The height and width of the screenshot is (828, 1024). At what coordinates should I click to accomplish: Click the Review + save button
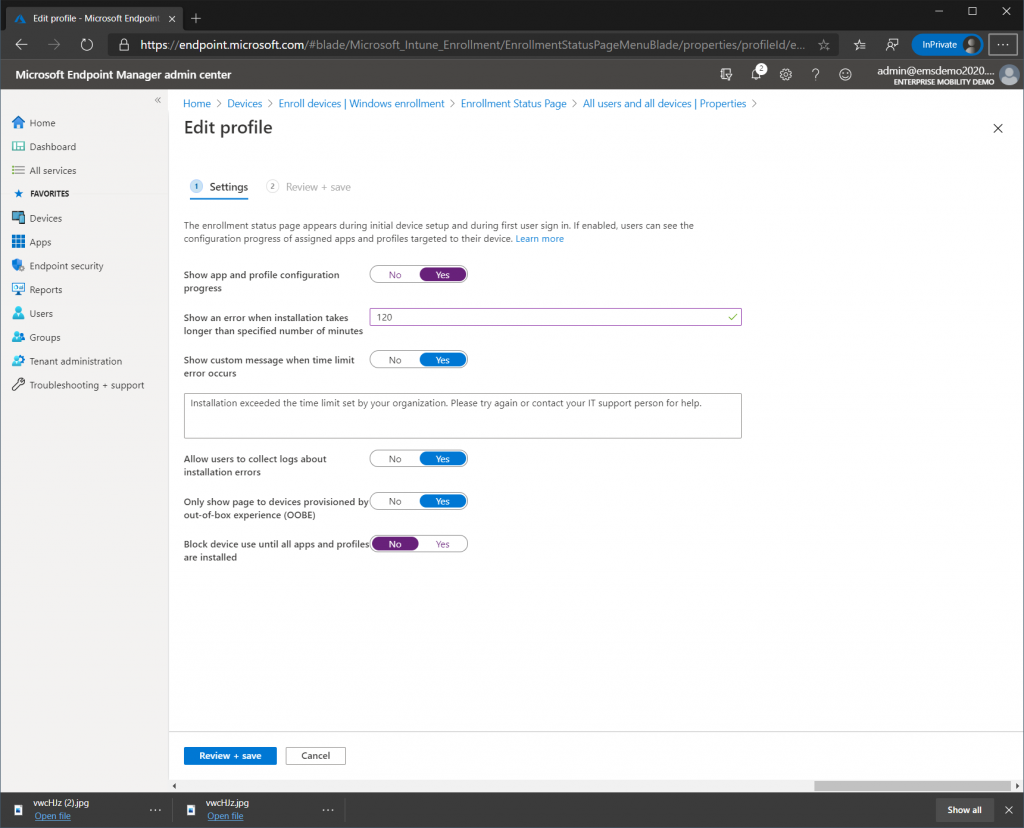tap(230, 756)
